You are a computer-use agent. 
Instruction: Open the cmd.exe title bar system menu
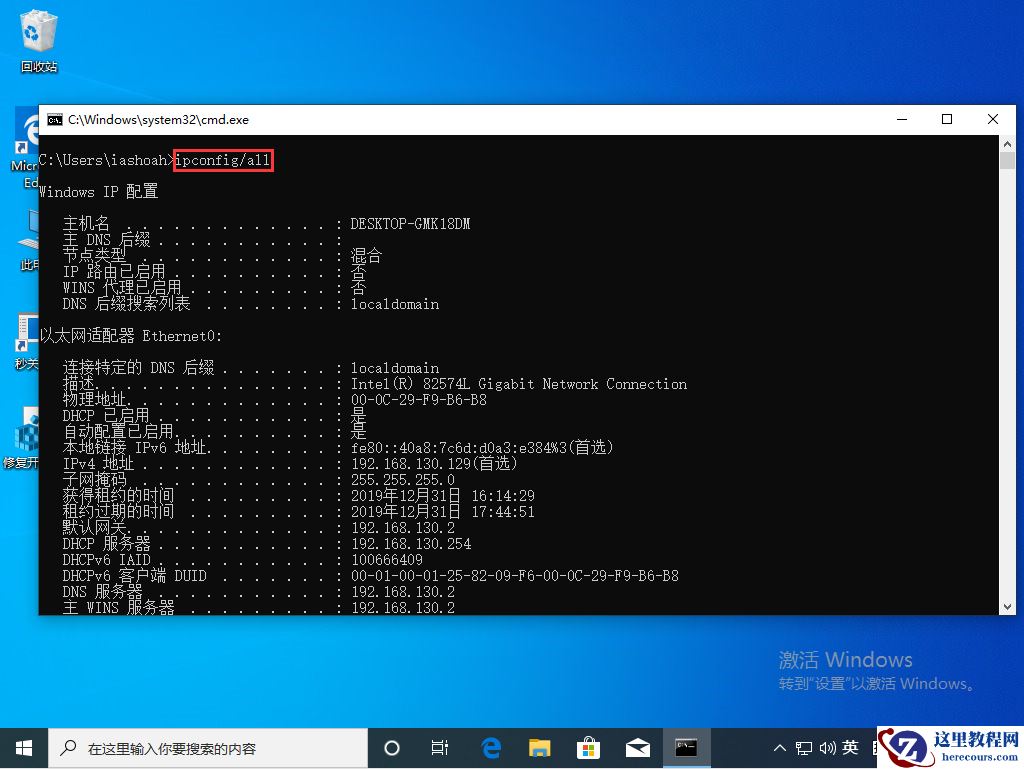point(54,119)
